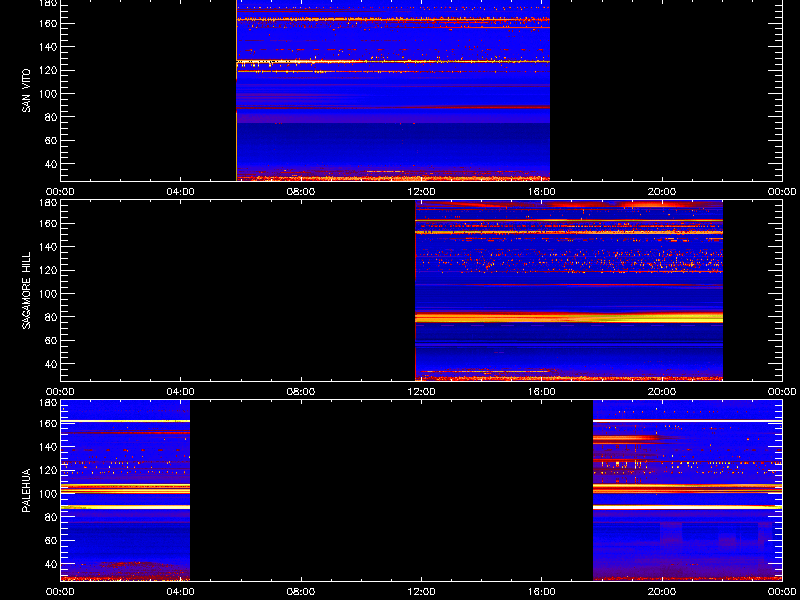Click 20:00 time label under Palehua plot
The image size is (800, 600).
coord(662,592)
